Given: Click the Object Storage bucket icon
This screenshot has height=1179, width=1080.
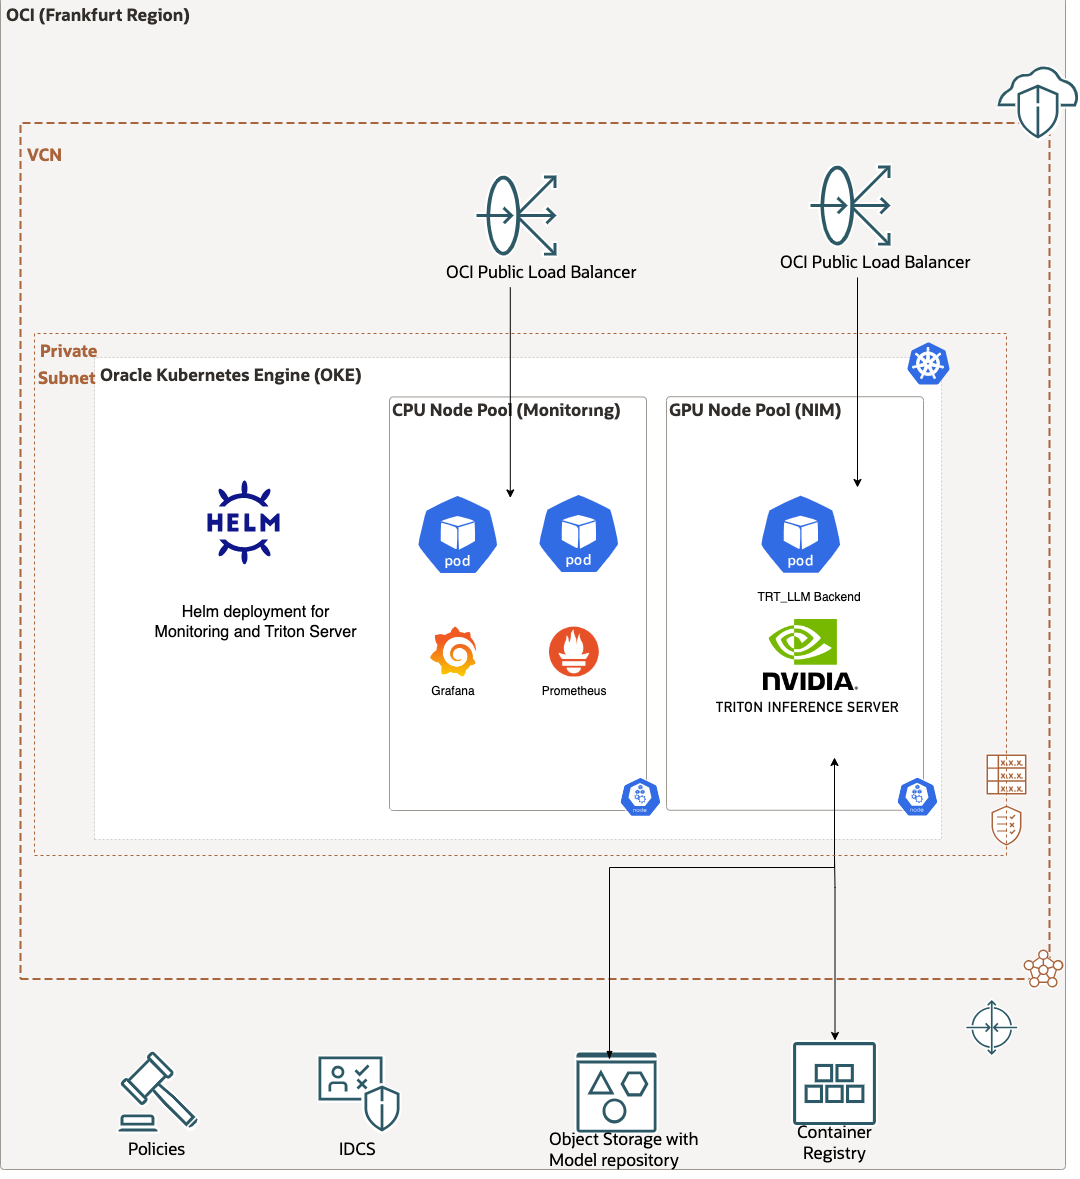Looking at the screenshot, I should (x=617, y=1092).
